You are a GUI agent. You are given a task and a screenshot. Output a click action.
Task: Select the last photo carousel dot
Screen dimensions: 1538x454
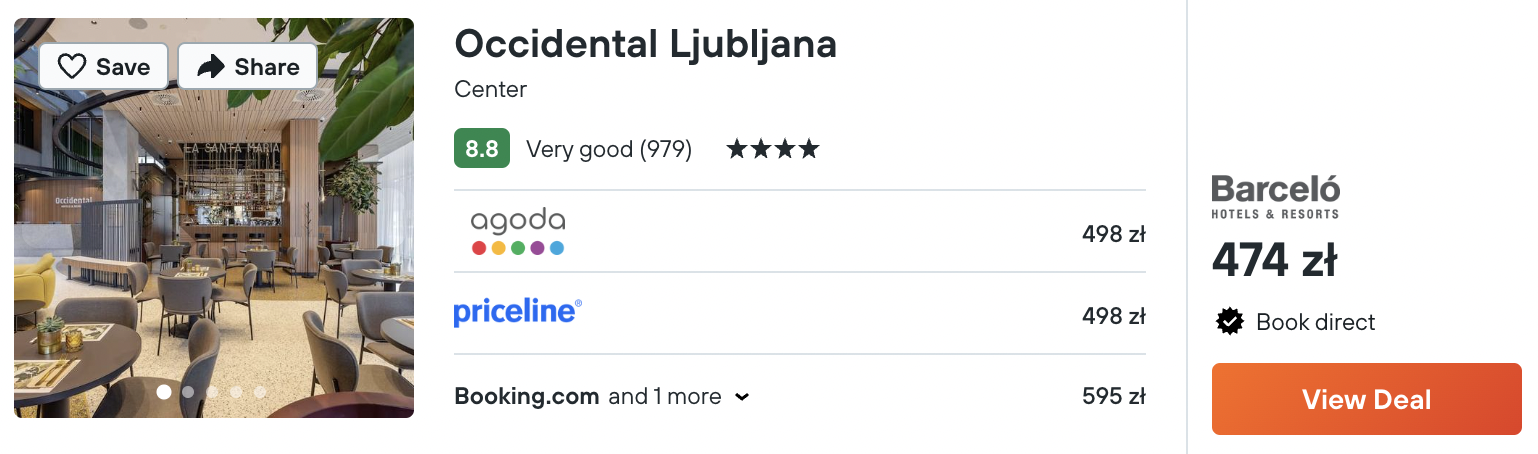point(260,392)
